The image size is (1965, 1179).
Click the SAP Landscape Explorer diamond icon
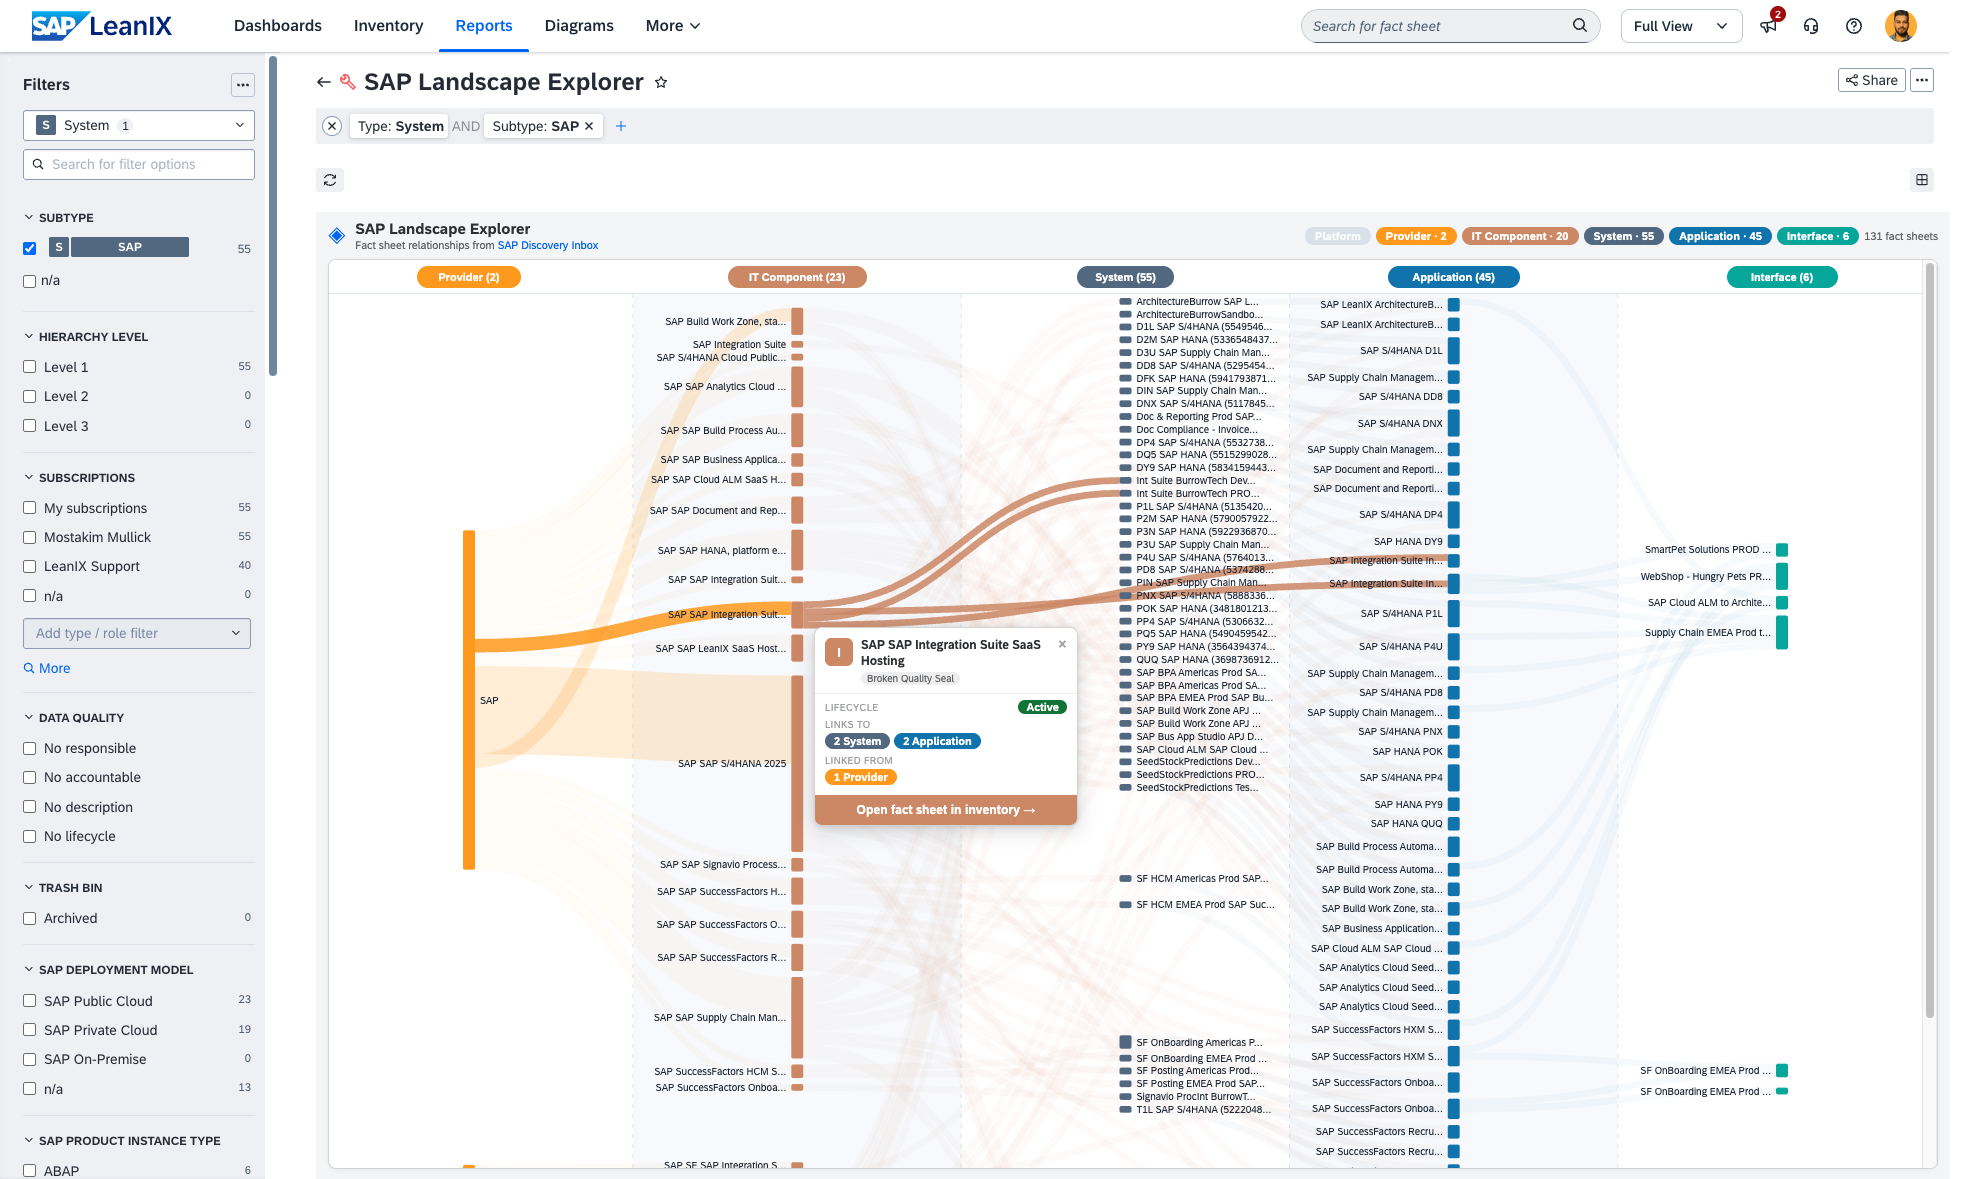click(x=337, y=236)
